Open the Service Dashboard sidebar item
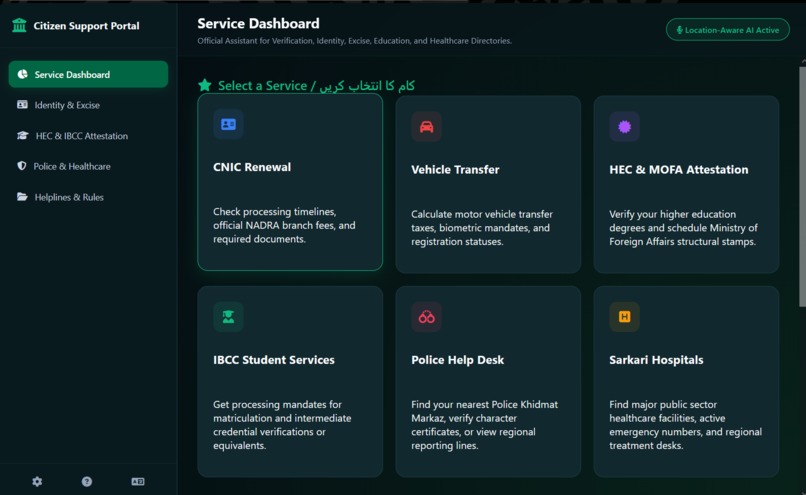806x495 pixels. [x=88, y=75]
